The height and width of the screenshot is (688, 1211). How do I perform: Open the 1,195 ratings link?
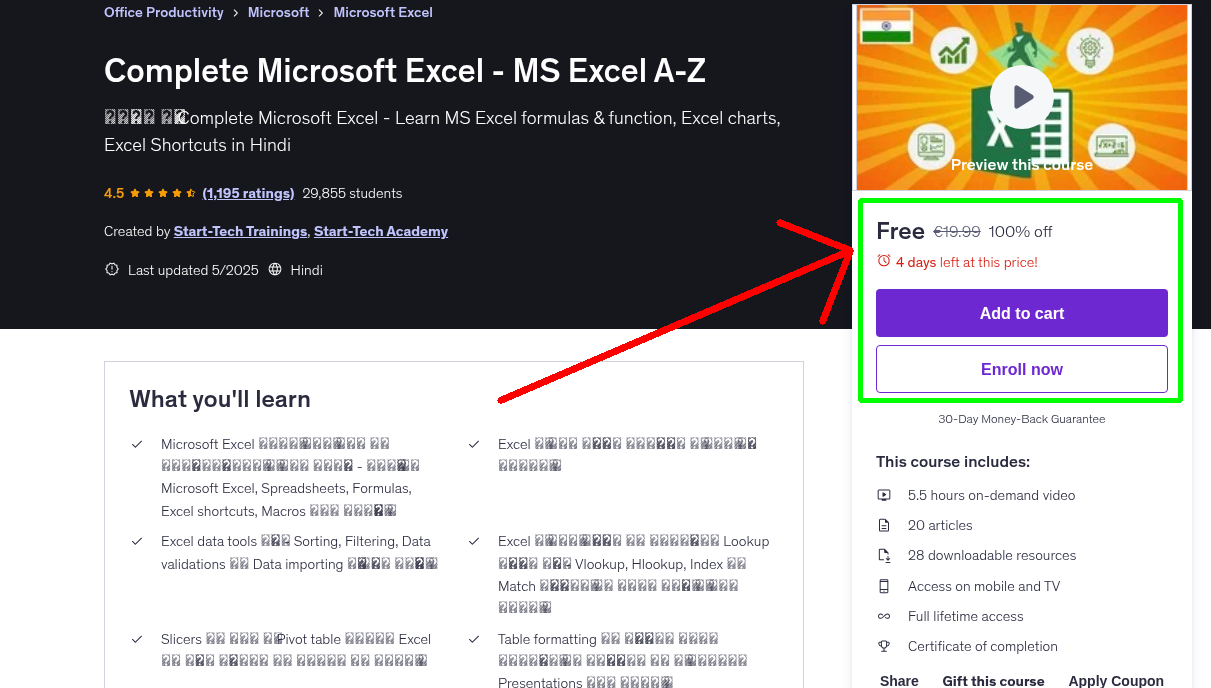tap(248, 193)
